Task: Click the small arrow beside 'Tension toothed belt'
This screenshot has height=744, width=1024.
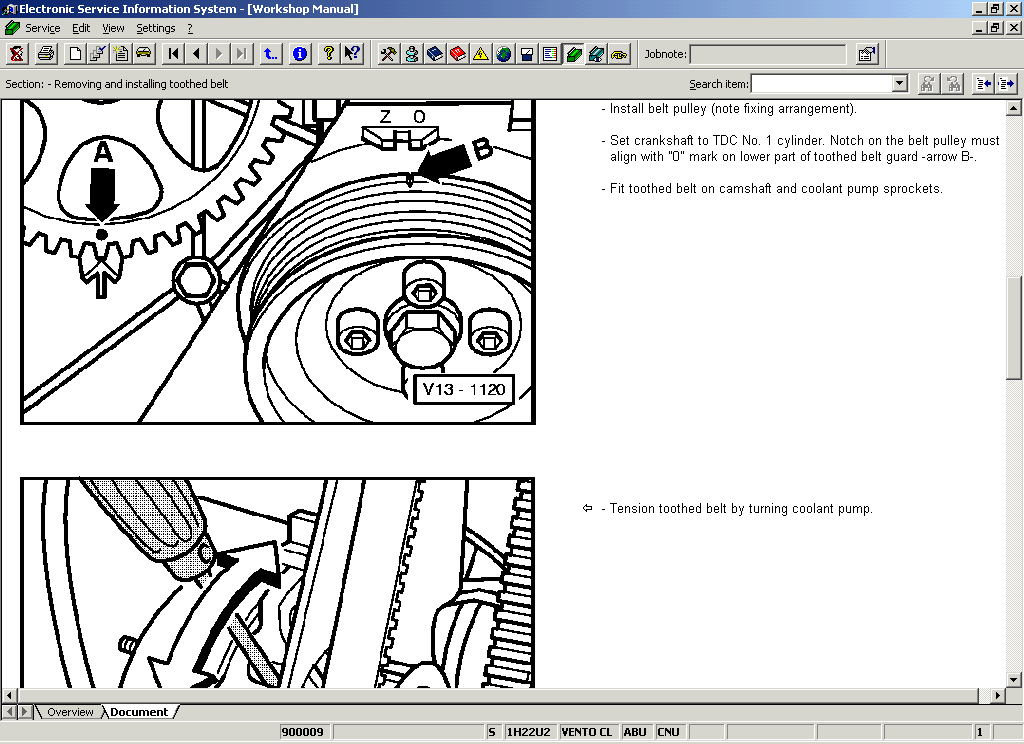Action: click(588, 508)
